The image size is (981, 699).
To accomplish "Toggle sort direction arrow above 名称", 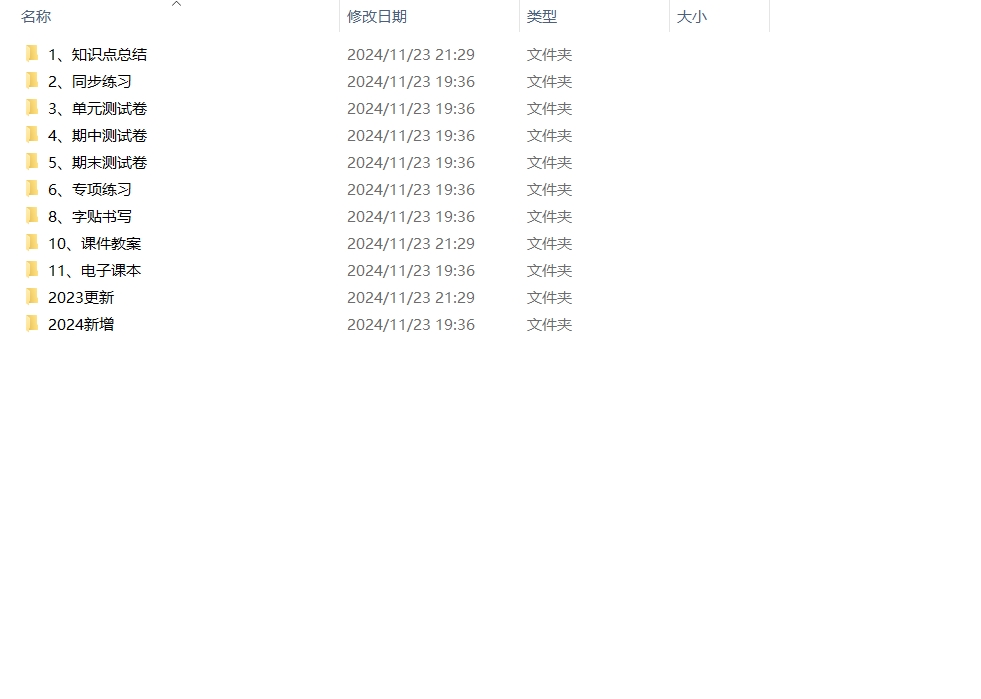I will coord(176,4).
